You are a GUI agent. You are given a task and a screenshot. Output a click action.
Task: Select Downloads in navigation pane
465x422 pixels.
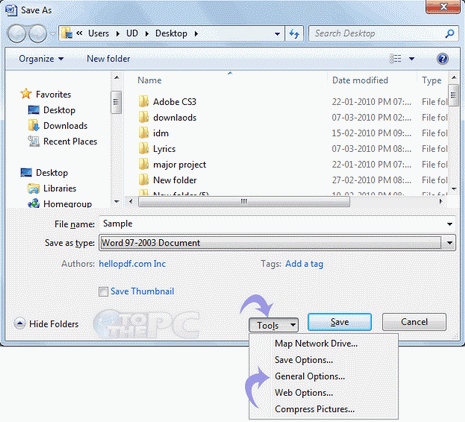(x=65, y=126)
